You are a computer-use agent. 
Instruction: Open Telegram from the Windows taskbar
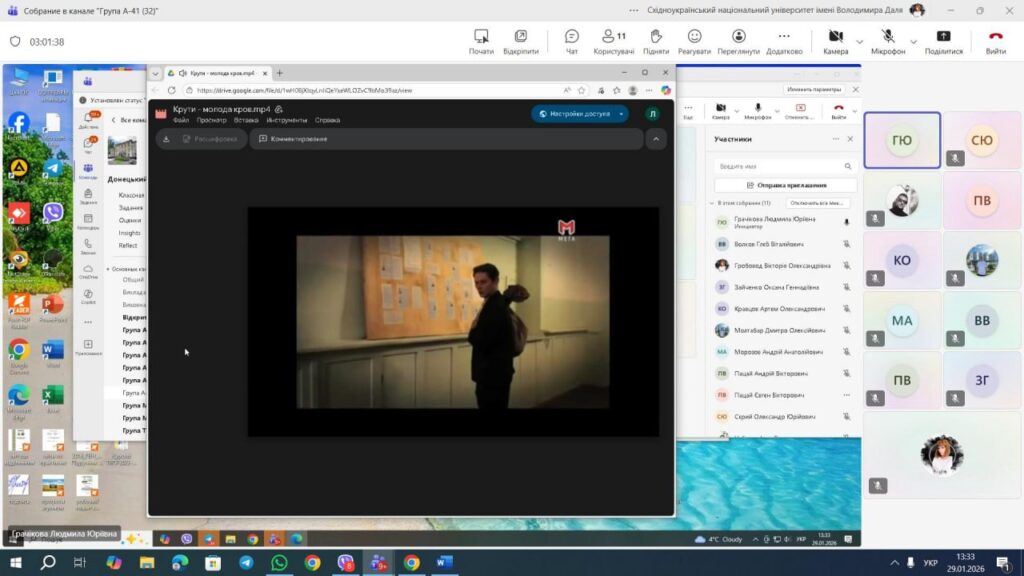click(246, 563)
